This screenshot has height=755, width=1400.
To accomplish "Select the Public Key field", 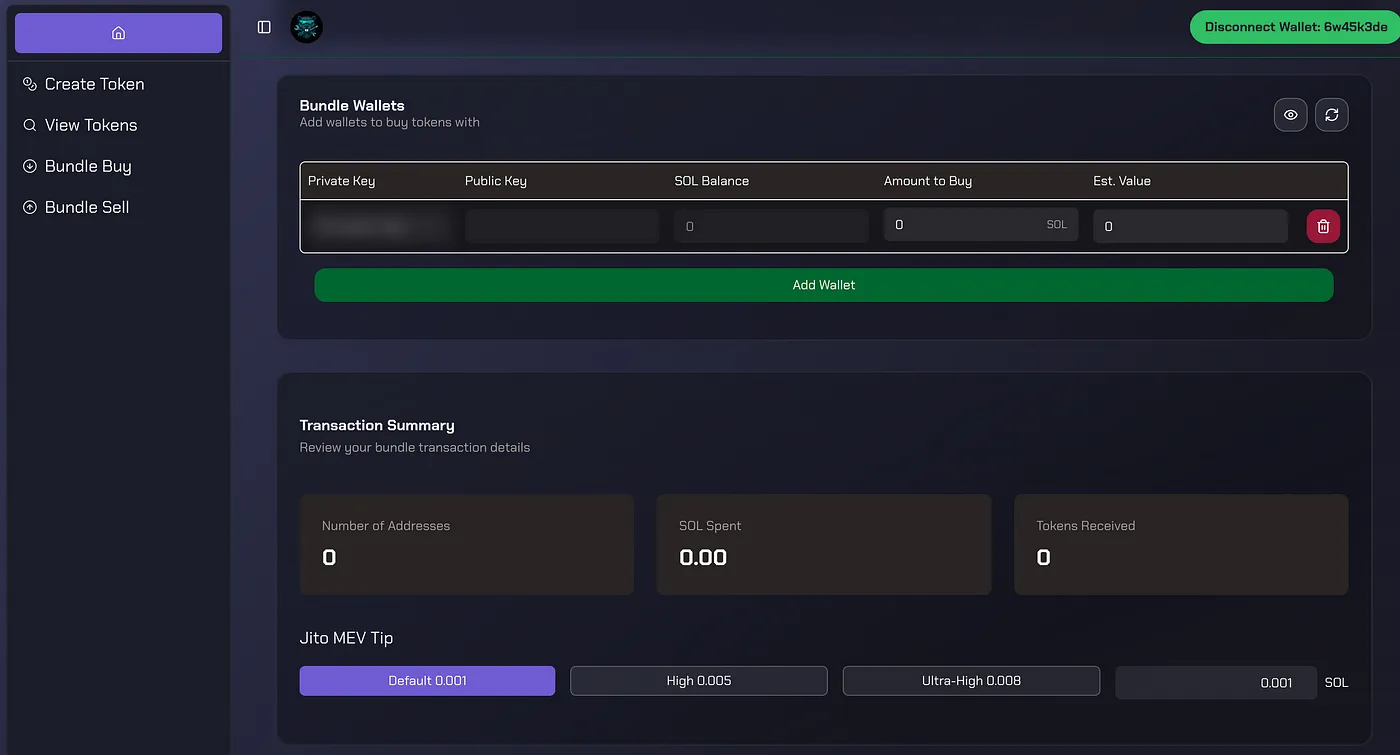I will tap(562, 226).
